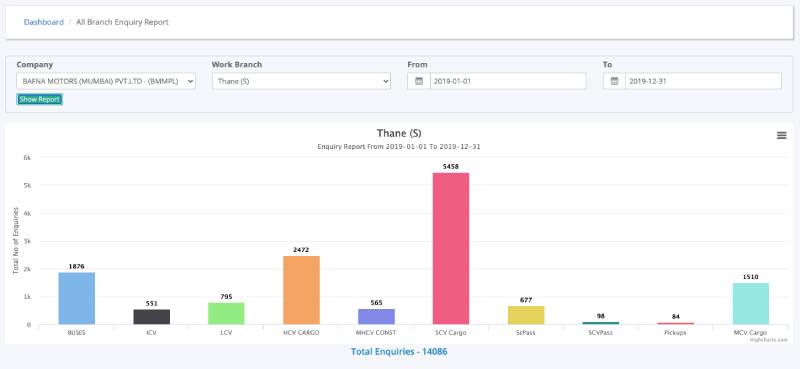Click the SCV Cargo axis label

click(x=451, y=332)
